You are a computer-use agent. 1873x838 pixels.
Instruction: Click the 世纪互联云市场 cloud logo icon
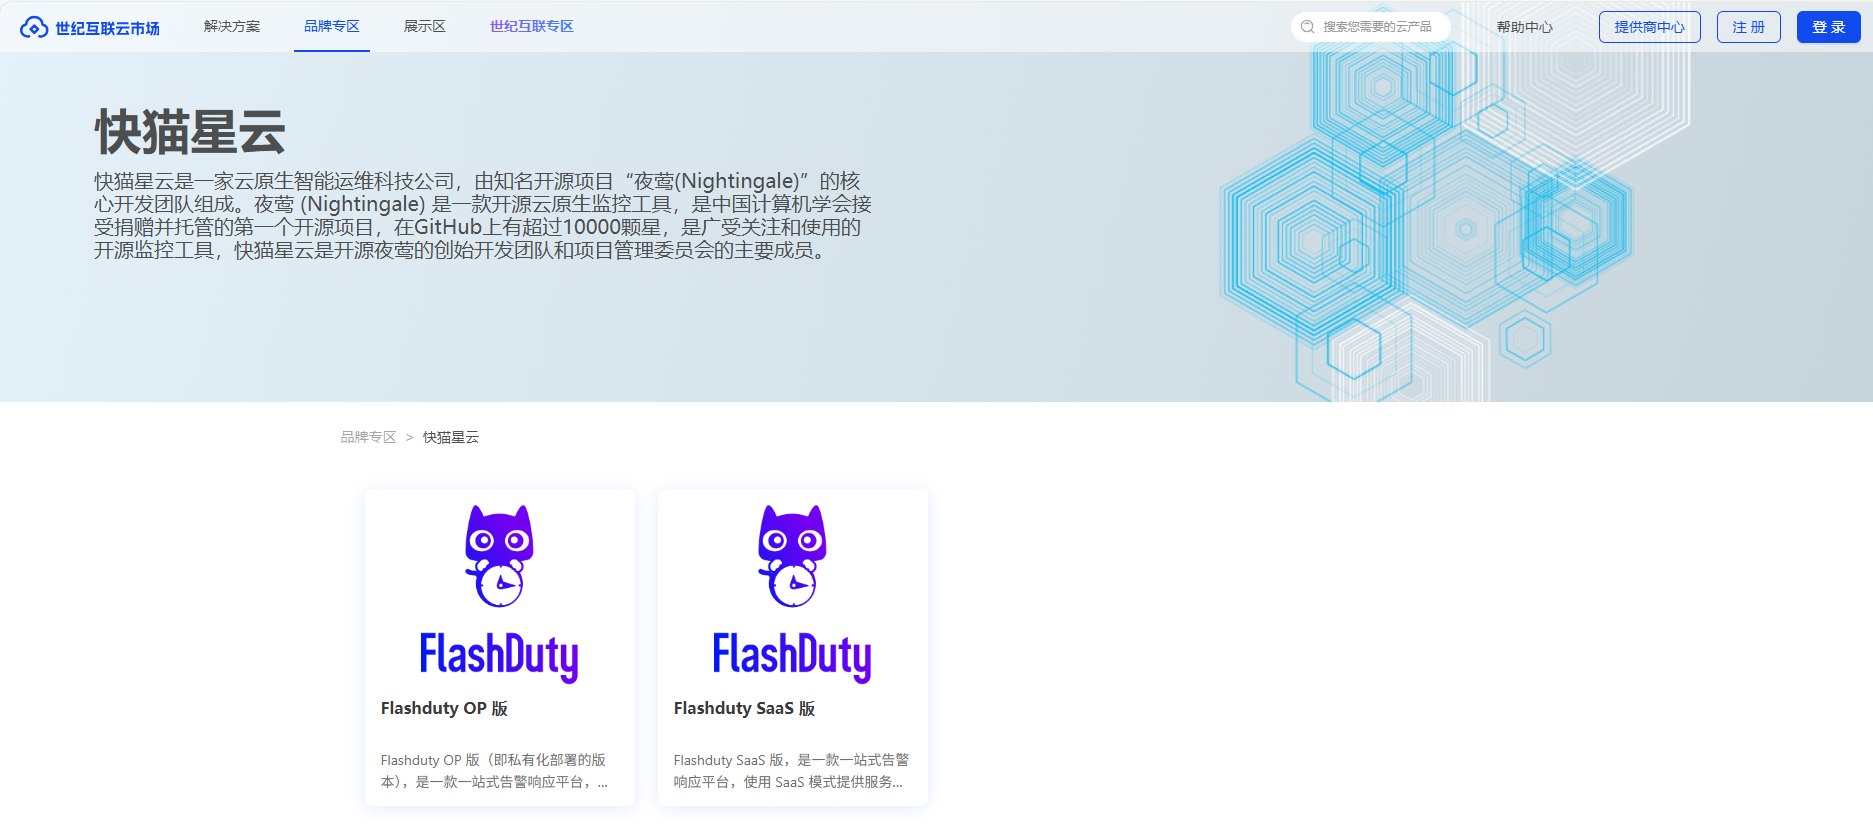(34, 28)
